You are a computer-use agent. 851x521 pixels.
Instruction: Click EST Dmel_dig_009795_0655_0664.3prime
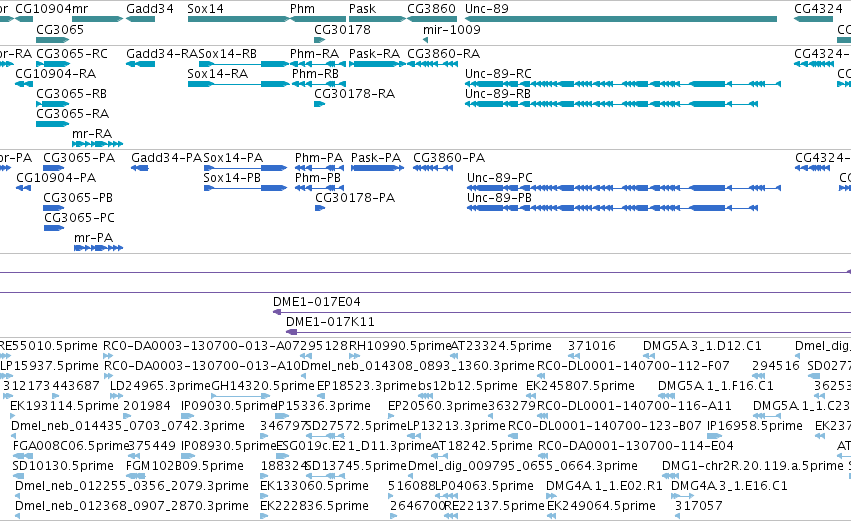point(523,466)
